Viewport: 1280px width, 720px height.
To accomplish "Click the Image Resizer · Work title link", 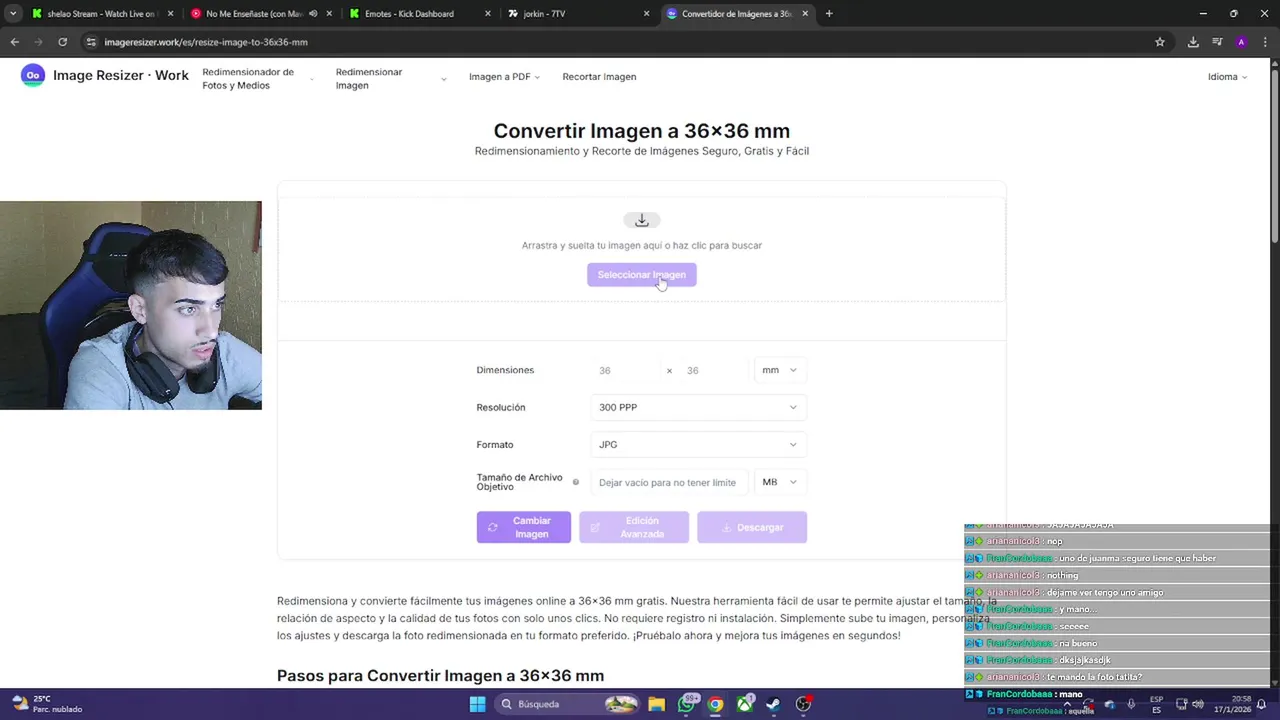I will (x=120, y=76).
